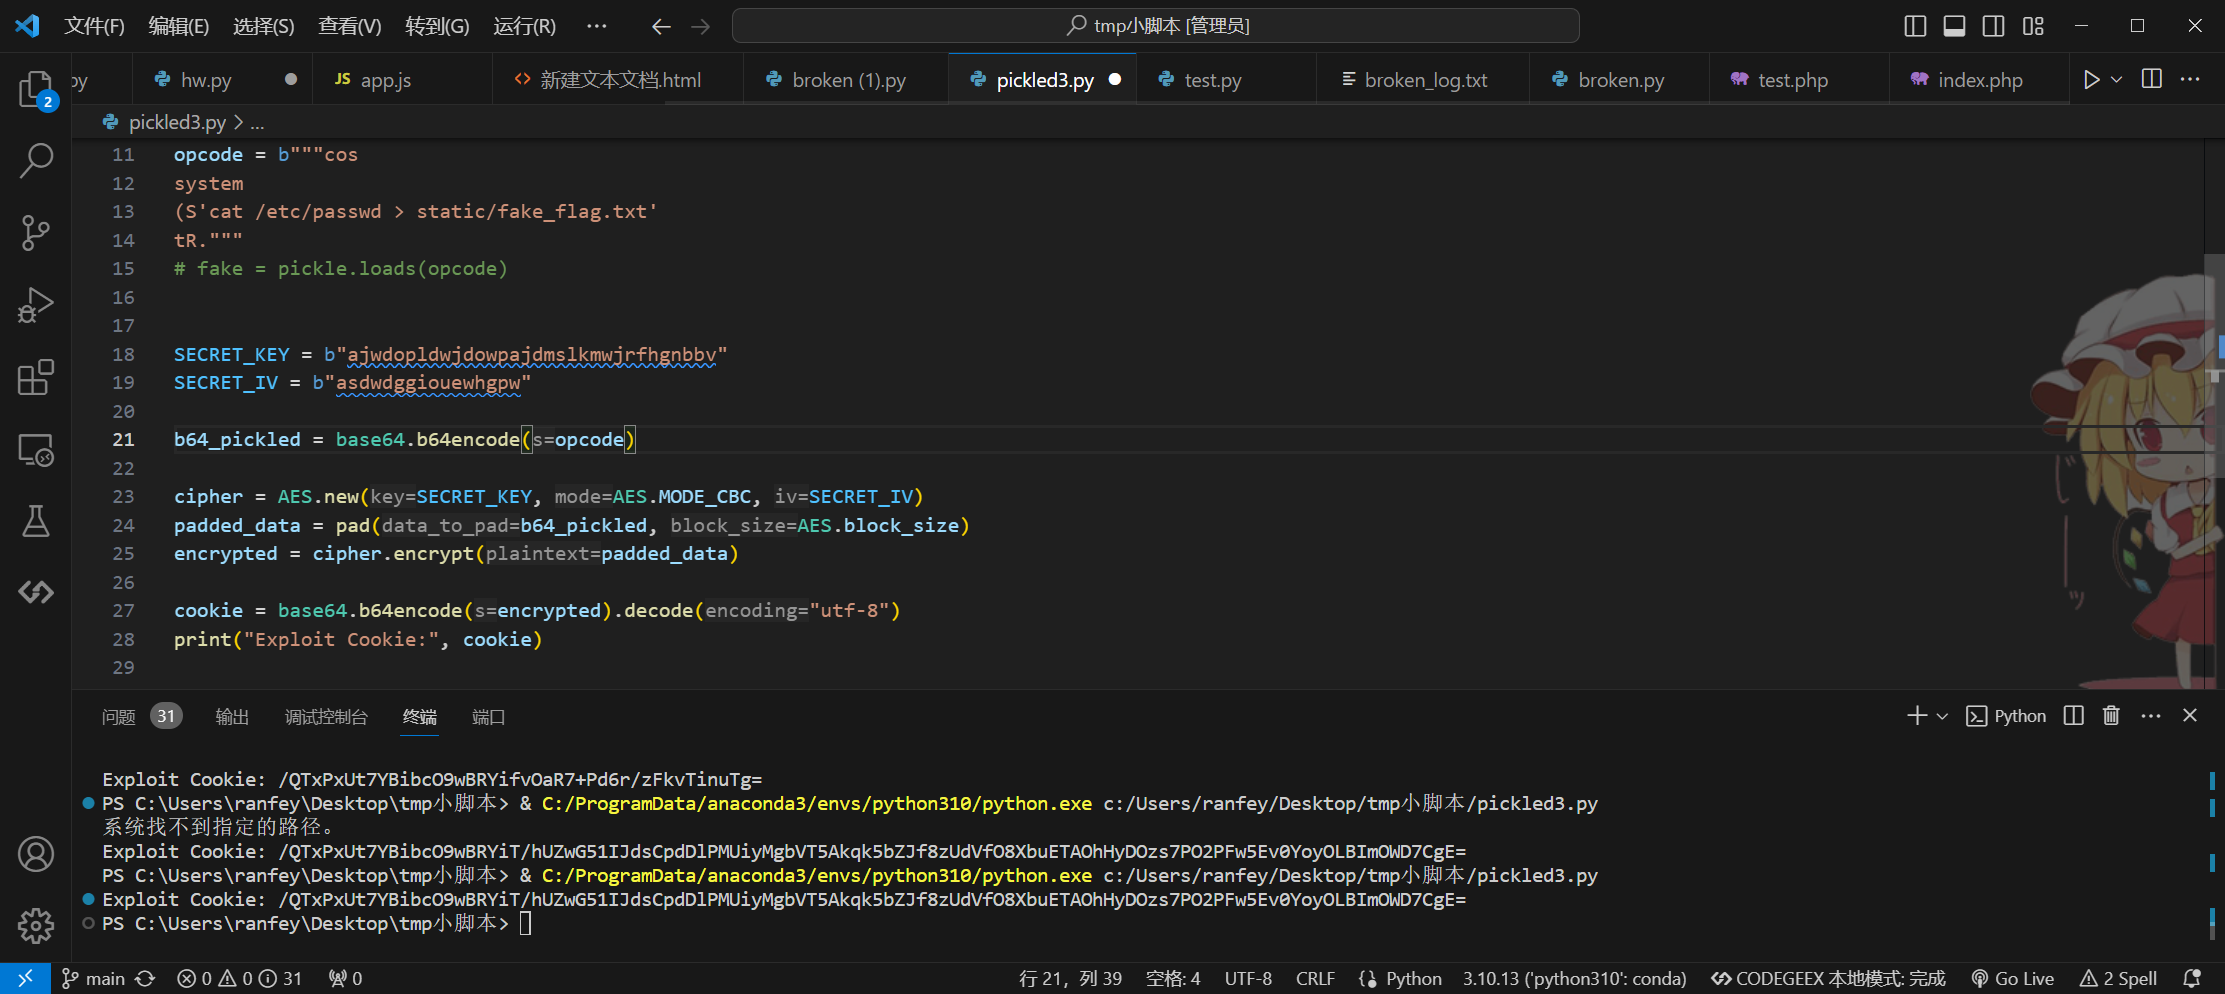Toggle bottom panel layout button
Viewport: 2225px width, 994px height.
click(x=1954, y=26)
